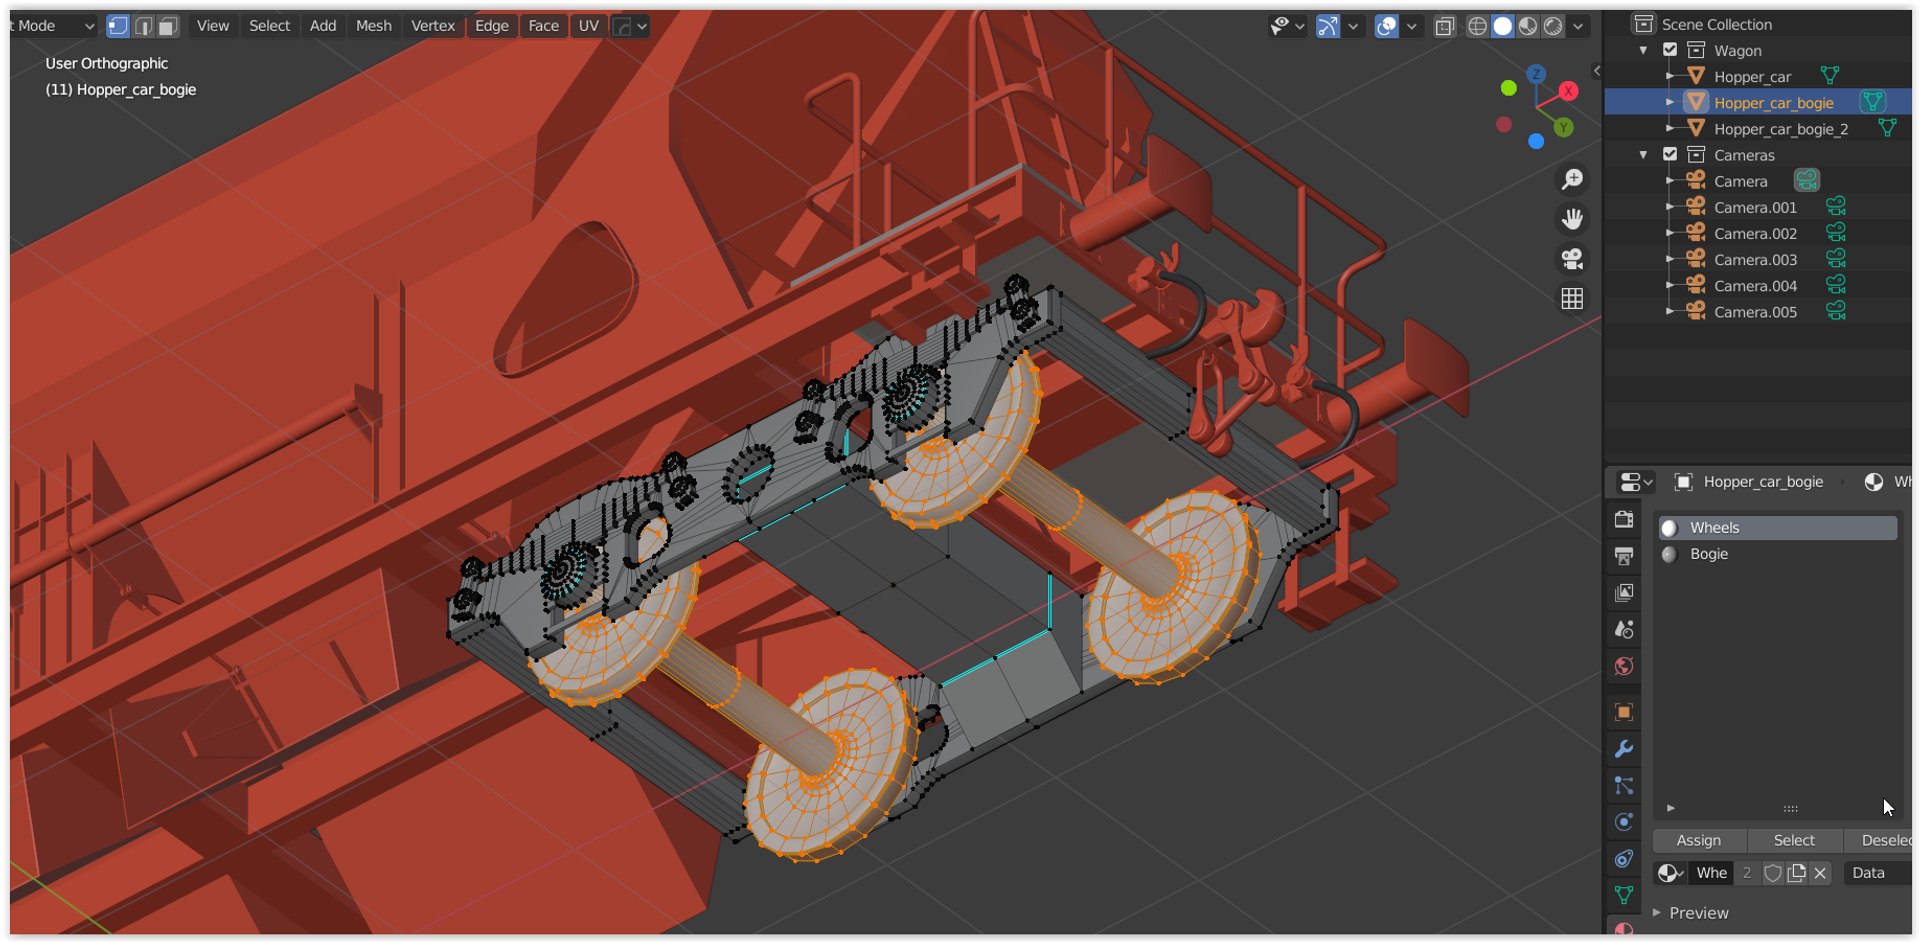Switch to solid viewport shading
This screenshot has height=942, width=1920.
coord(1502,26)
